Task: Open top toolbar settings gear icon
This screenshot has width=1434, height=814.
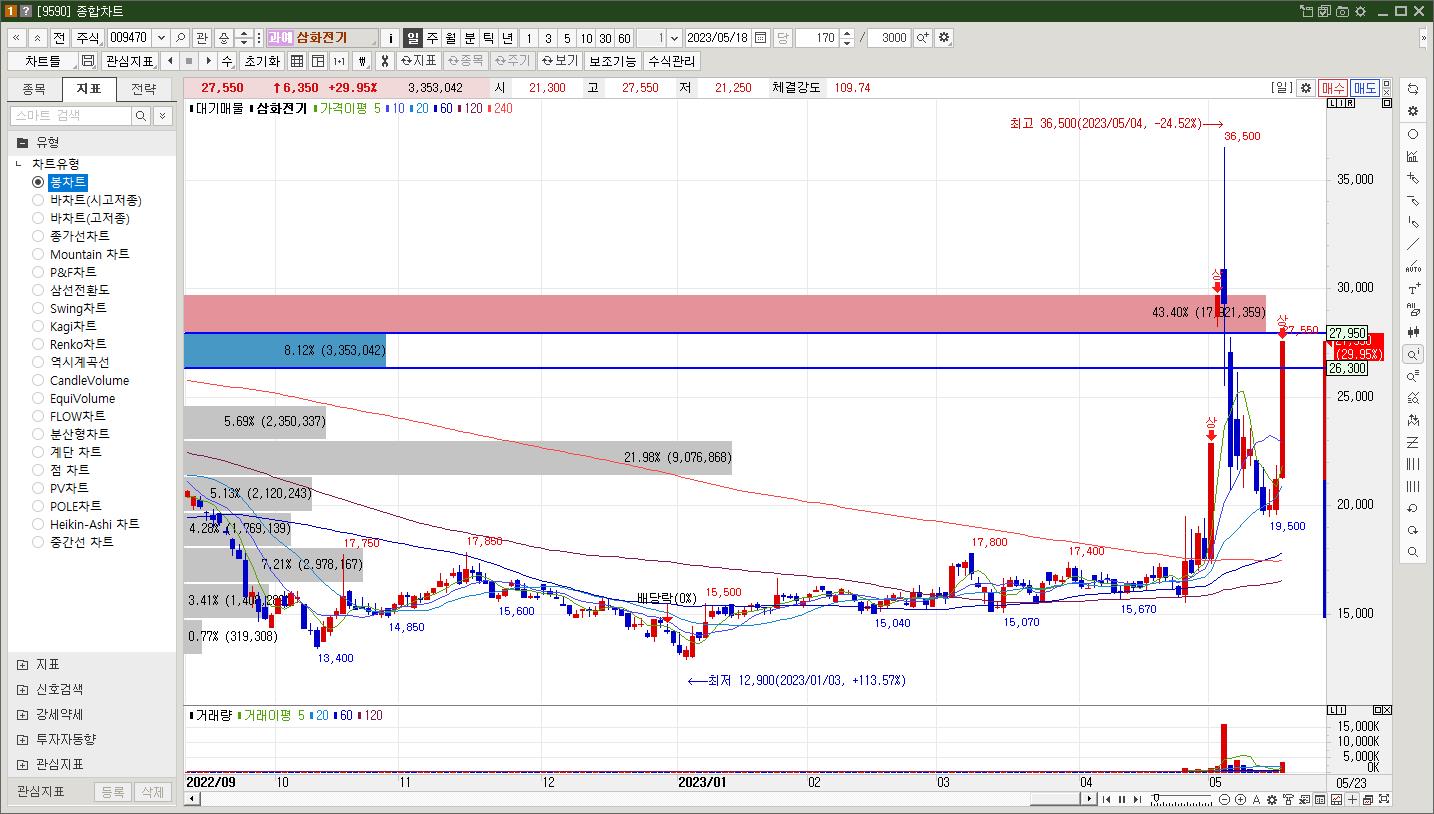Action: coord(944,38)
